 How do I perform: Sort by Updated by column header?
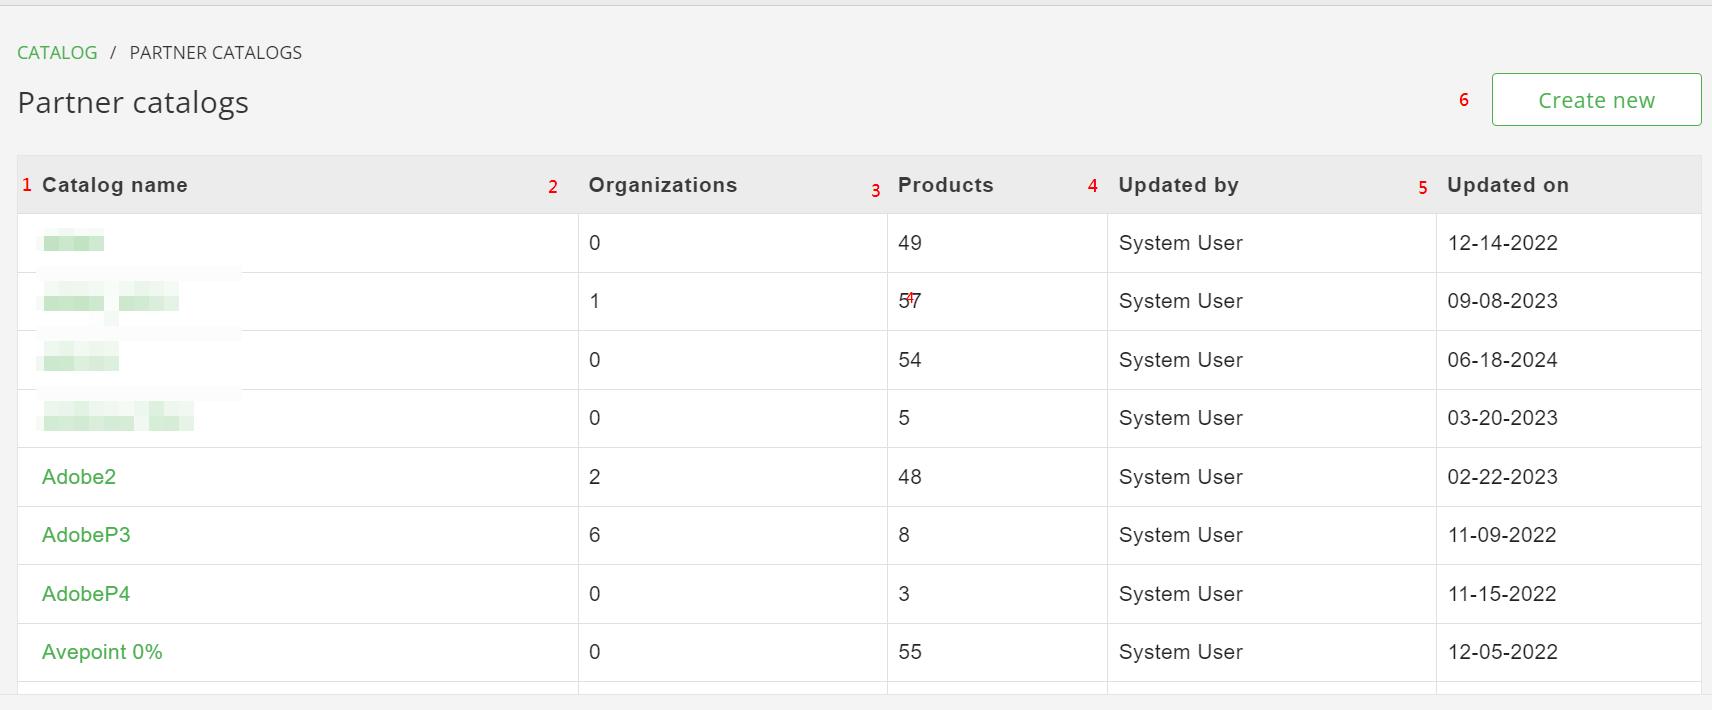1178,185
